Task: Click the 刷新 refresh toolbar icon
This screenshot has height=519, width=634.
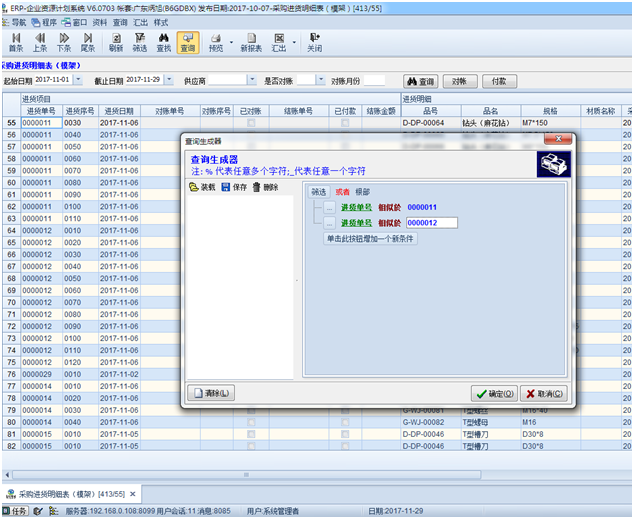Action: click(116, 41)
